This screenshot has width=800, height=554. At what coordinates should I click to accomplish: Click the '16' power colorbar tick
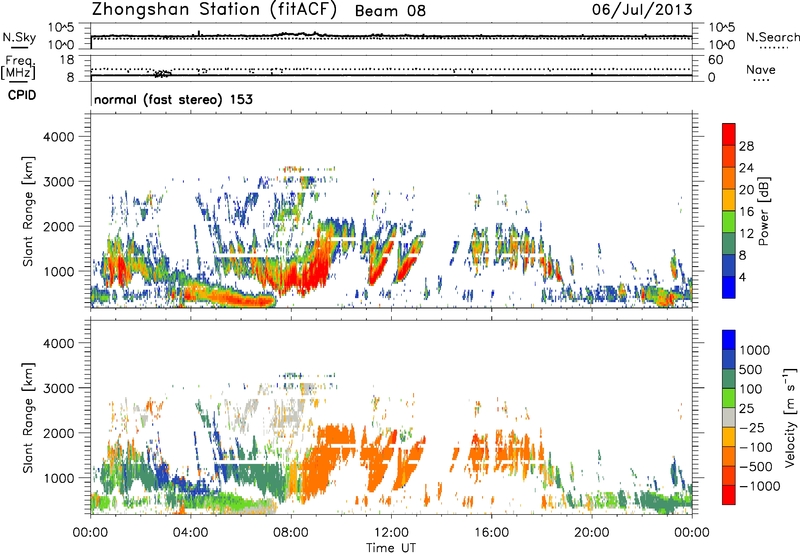[x=746, y=212]
